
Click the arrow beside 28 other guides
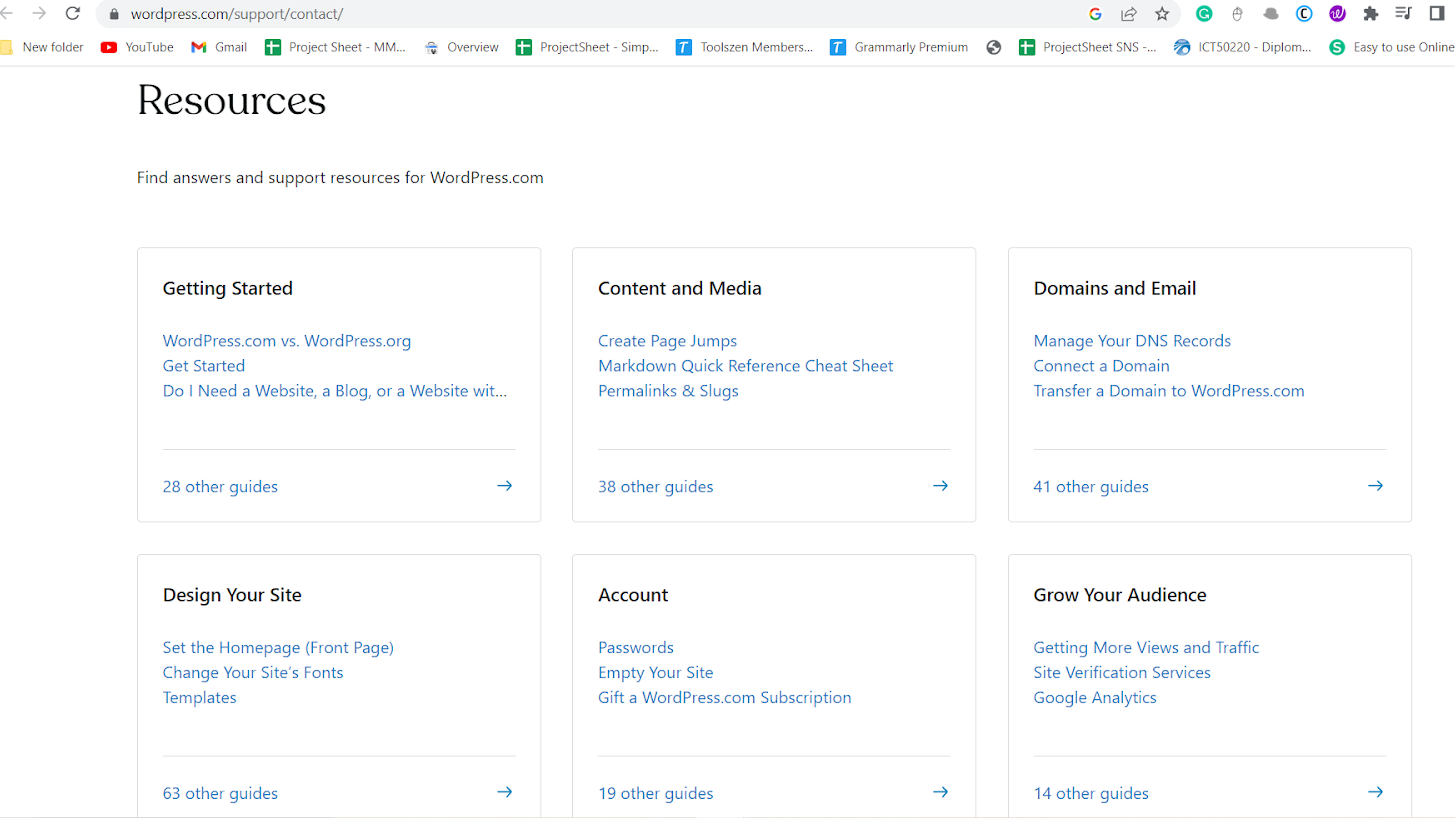[505, 486]
